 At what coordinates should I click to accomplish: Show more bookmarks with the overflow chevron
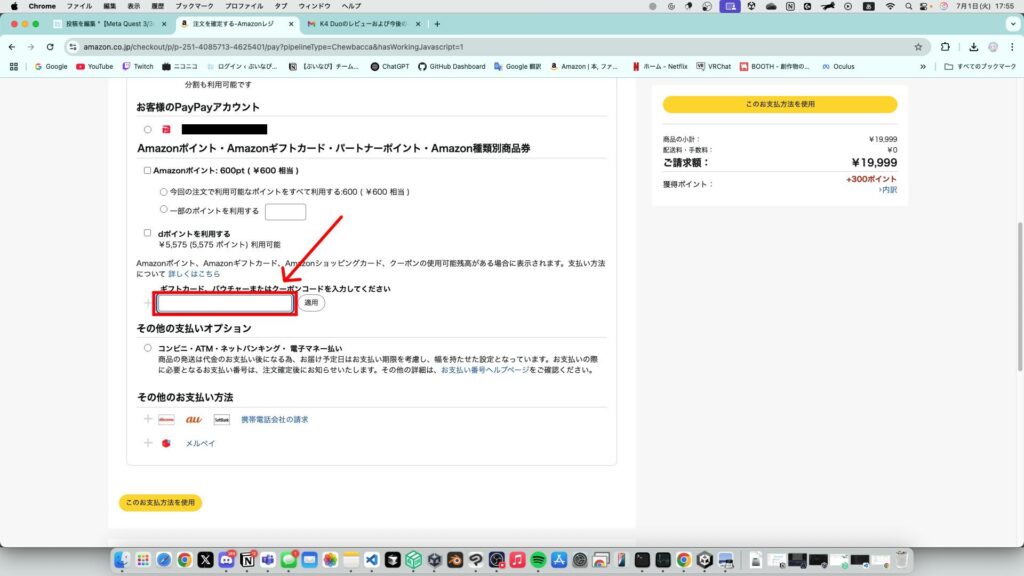[x=923, y=67]
